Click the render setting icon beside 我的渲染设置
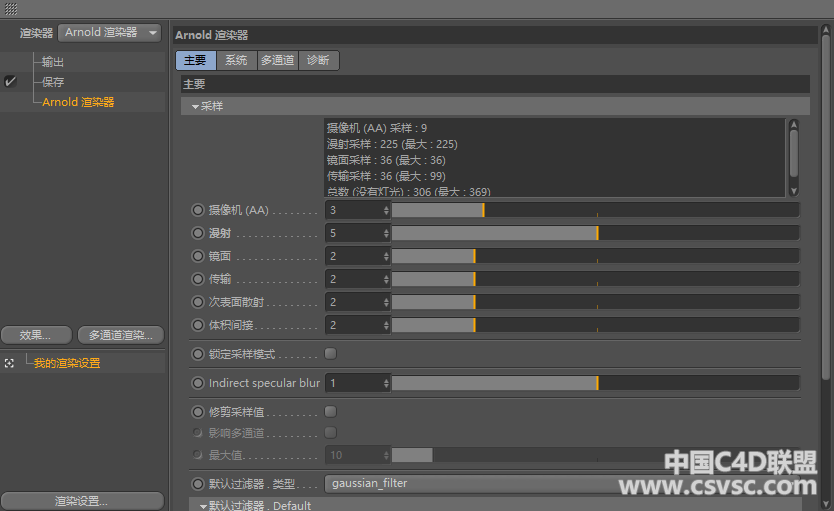The height and width of the screenshot is (511, 834). 9,363
